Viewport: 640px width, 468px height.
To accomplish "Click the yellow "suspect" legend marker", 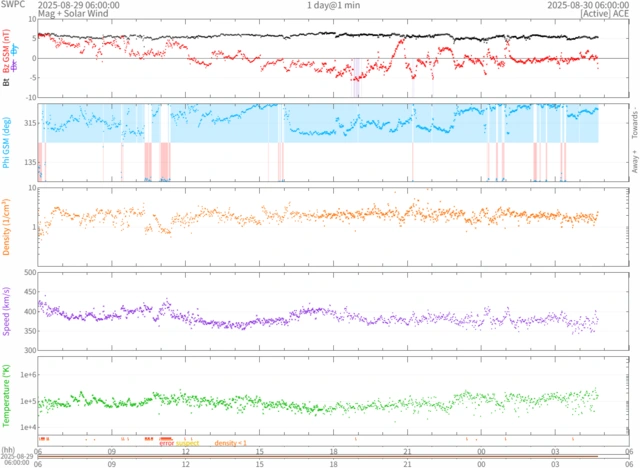I will click(188, 443).
